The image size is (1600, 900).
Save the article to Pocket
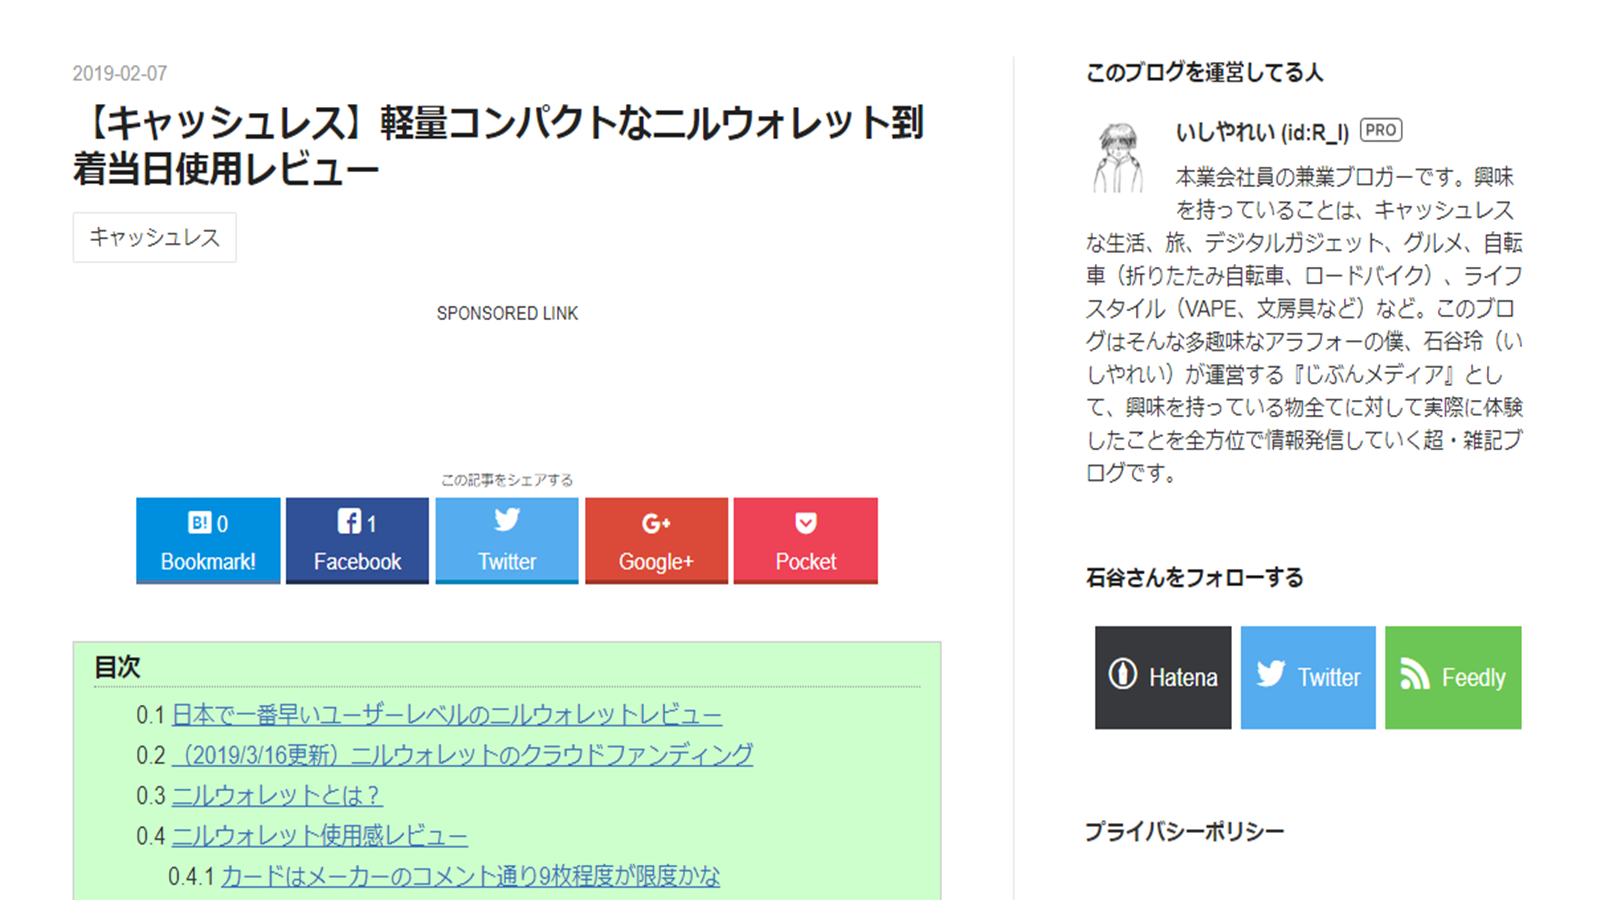806,540
